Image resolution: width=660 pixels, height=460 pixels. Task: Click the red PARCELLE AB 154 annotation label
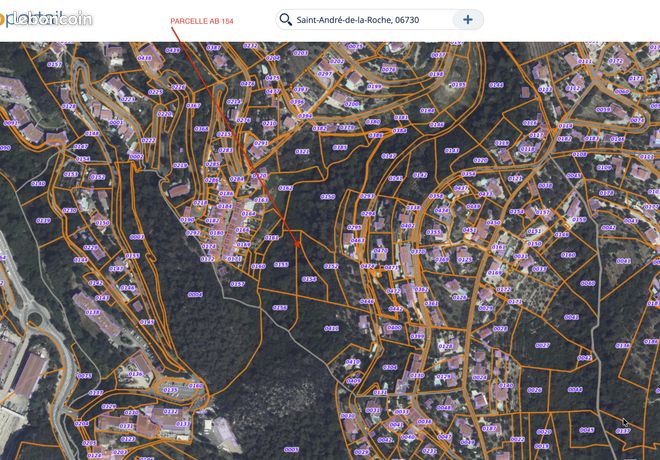coord(202,21)
